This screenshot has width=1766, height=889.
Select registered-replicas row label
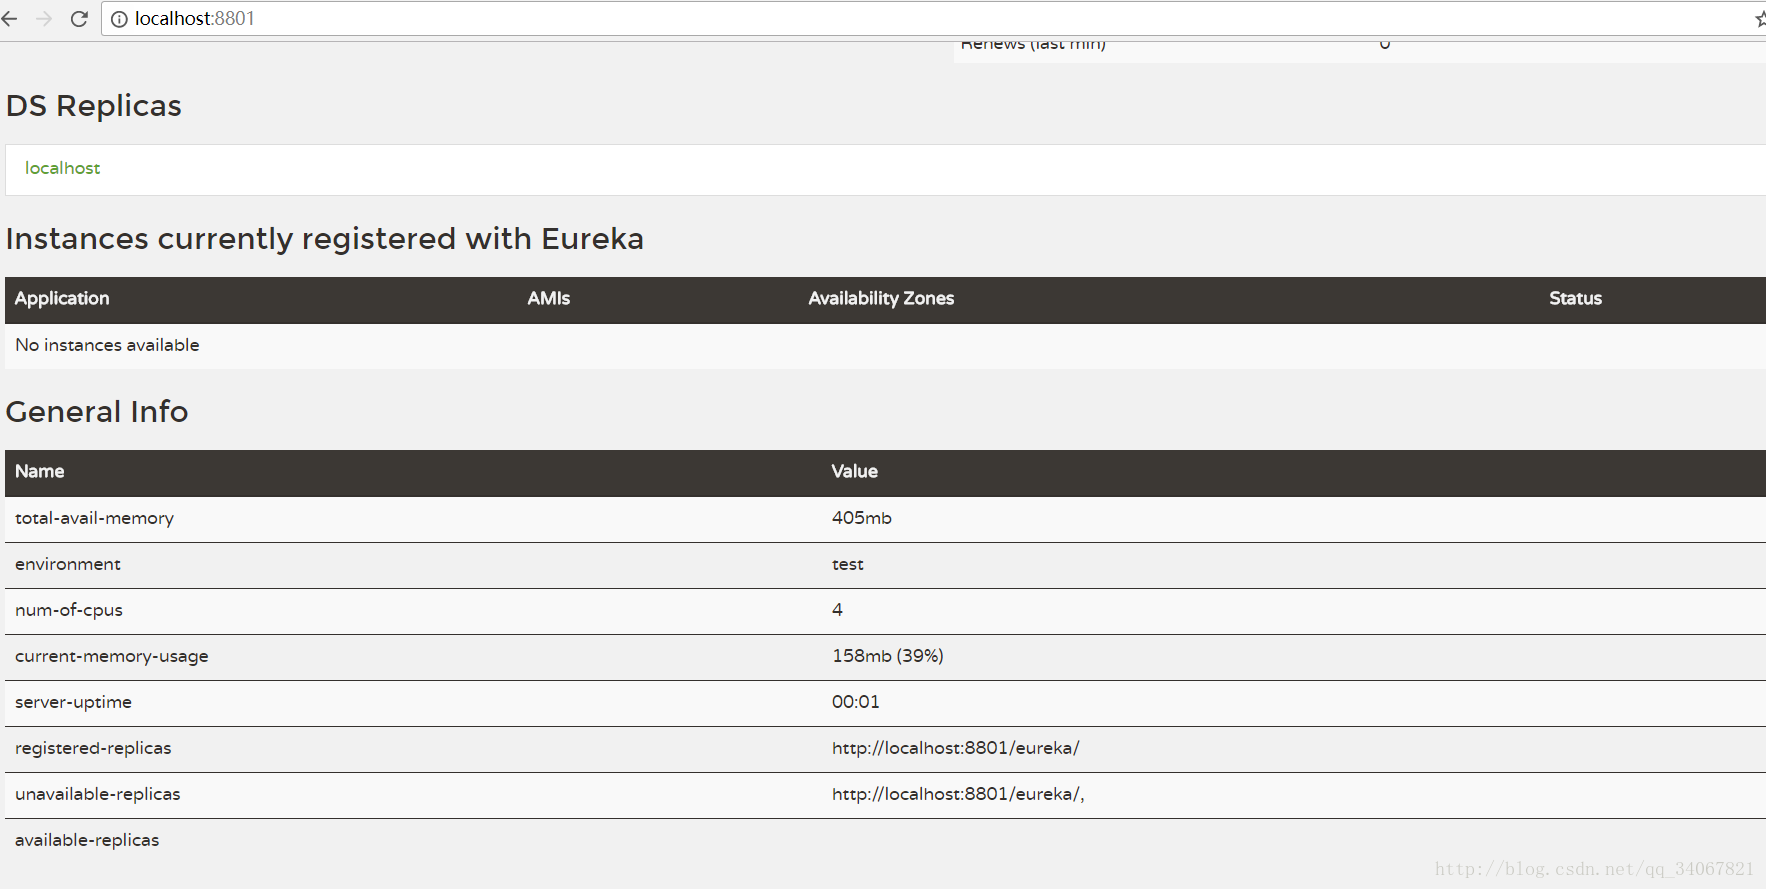[93, 748]
